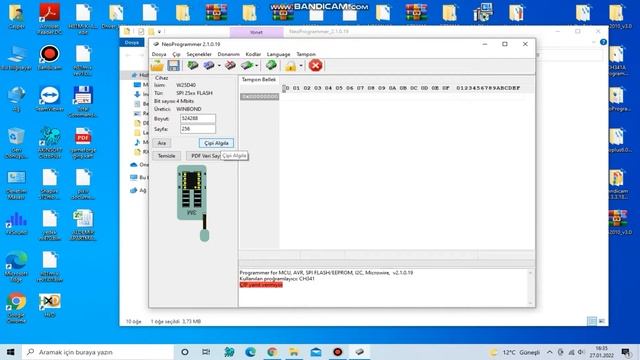Click the verify chip toolbar icon

[x=247, y=65]
